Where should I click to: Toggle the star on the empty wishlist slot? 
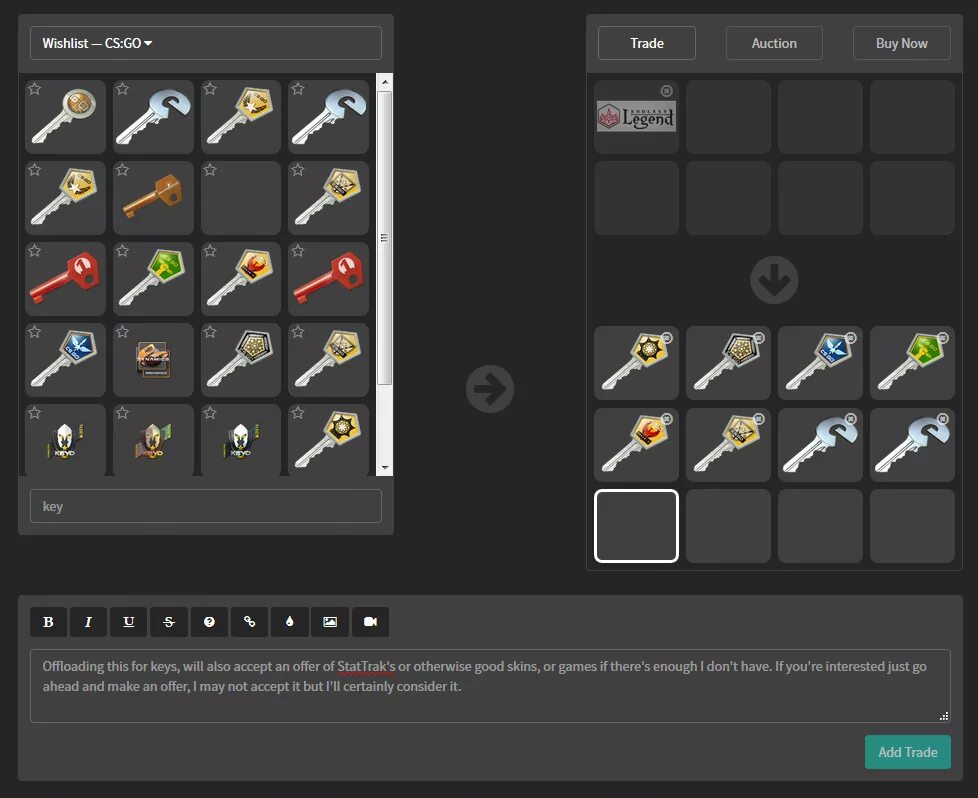[210, 170]
